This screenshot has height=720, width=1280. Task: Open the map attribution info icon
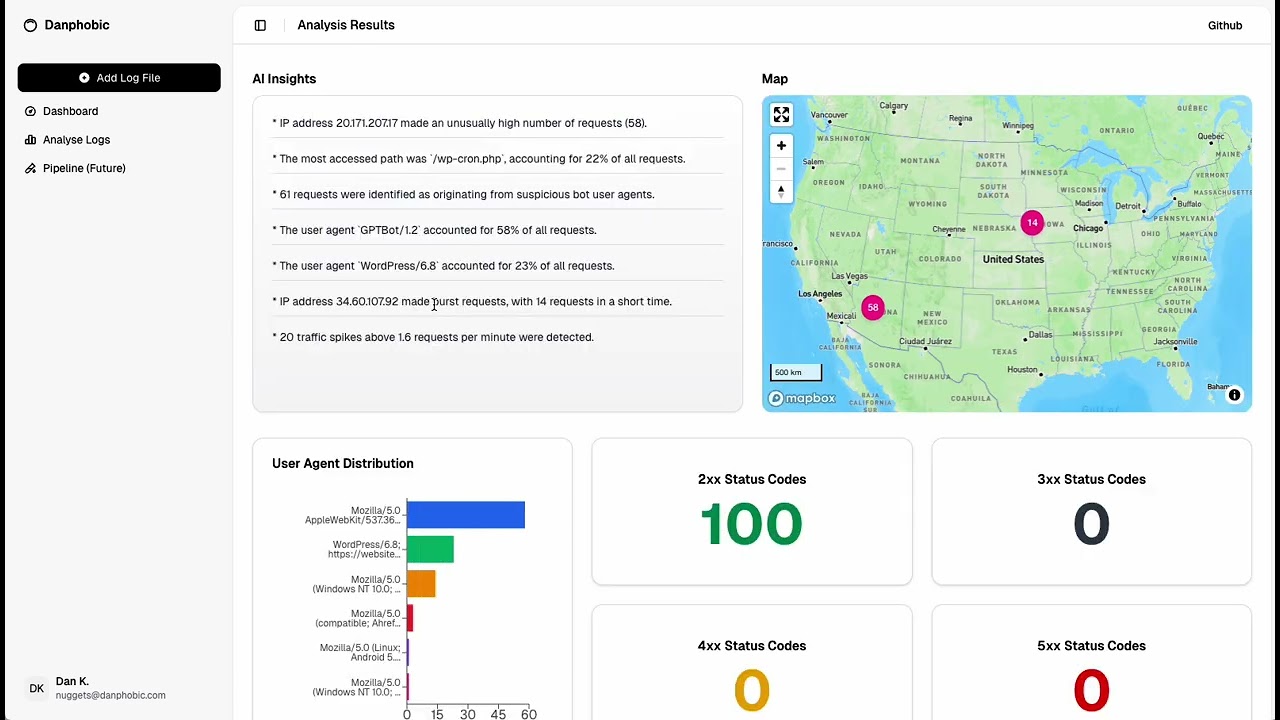[1234, 395]
